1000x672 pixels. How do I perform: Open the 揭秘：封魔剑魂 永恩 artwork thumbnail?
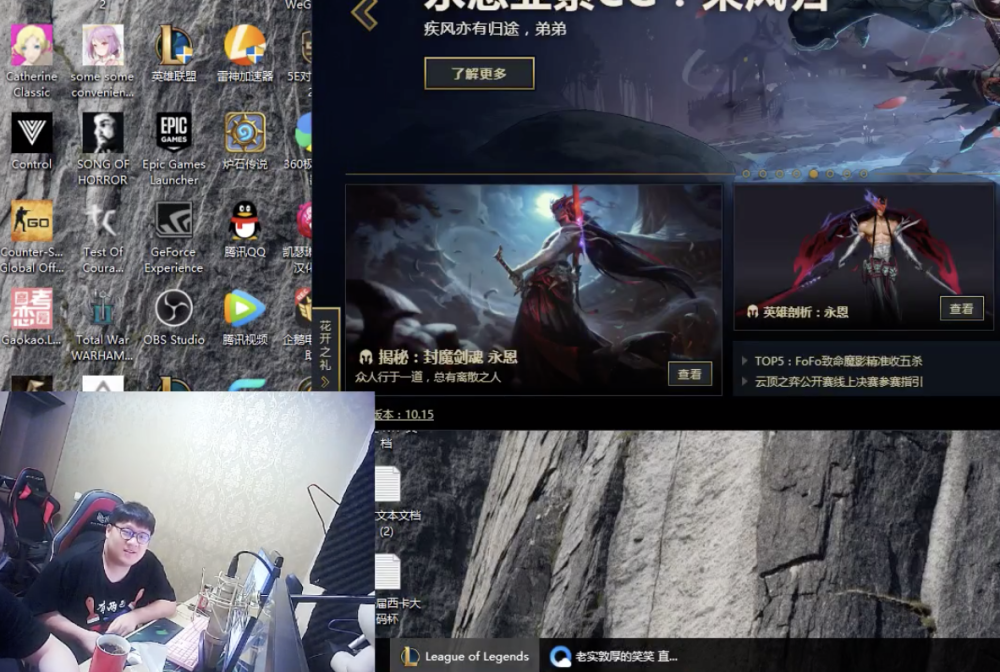534,289
